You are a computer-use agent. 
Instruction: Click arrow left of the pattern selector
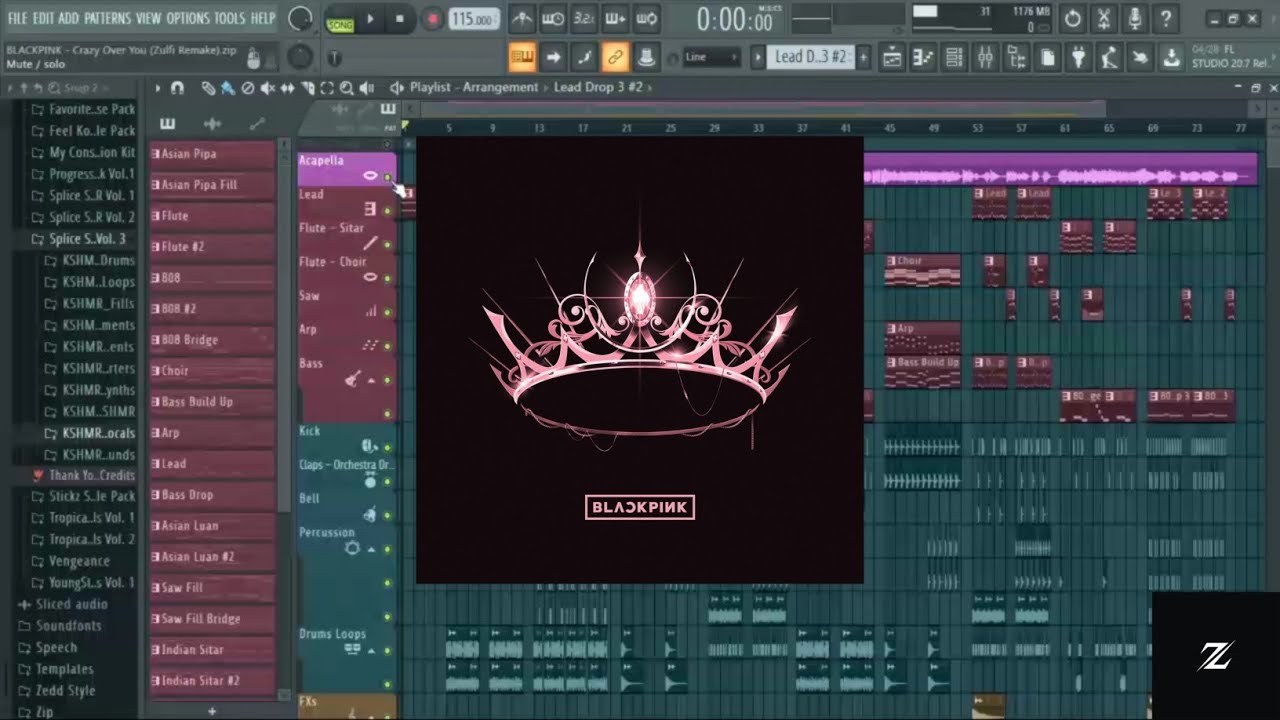pyautogui.click(x=758, y=57)
